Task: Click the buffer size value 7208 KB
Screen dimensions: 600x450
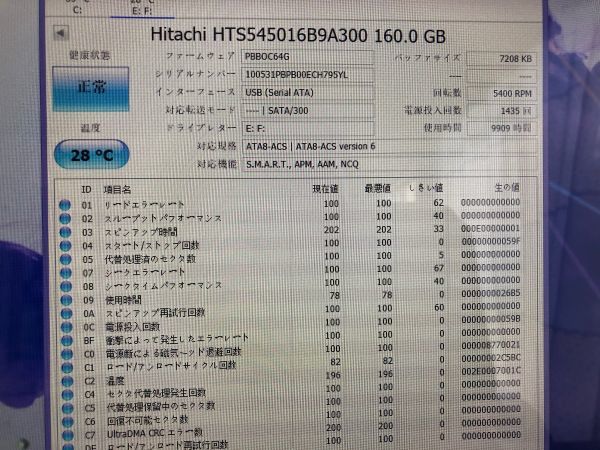Action: point(501,59)
